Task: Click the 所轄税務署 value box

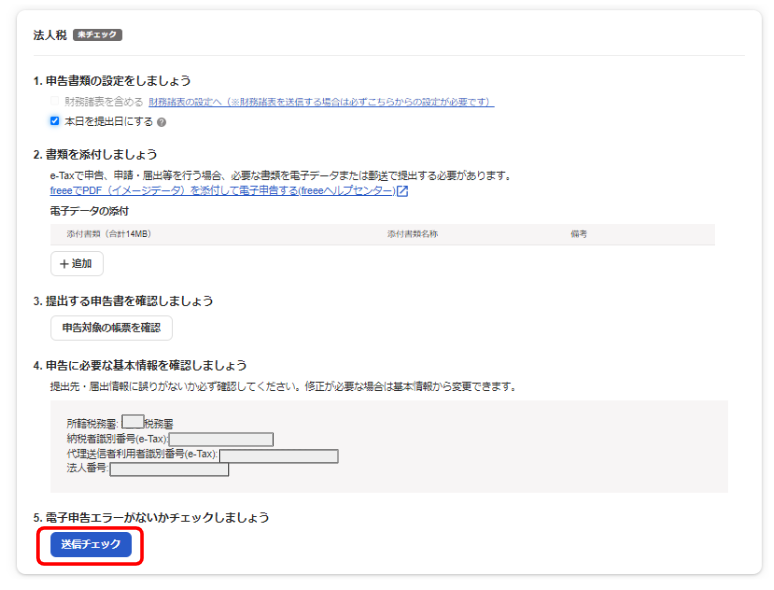Action: (133, 422)
